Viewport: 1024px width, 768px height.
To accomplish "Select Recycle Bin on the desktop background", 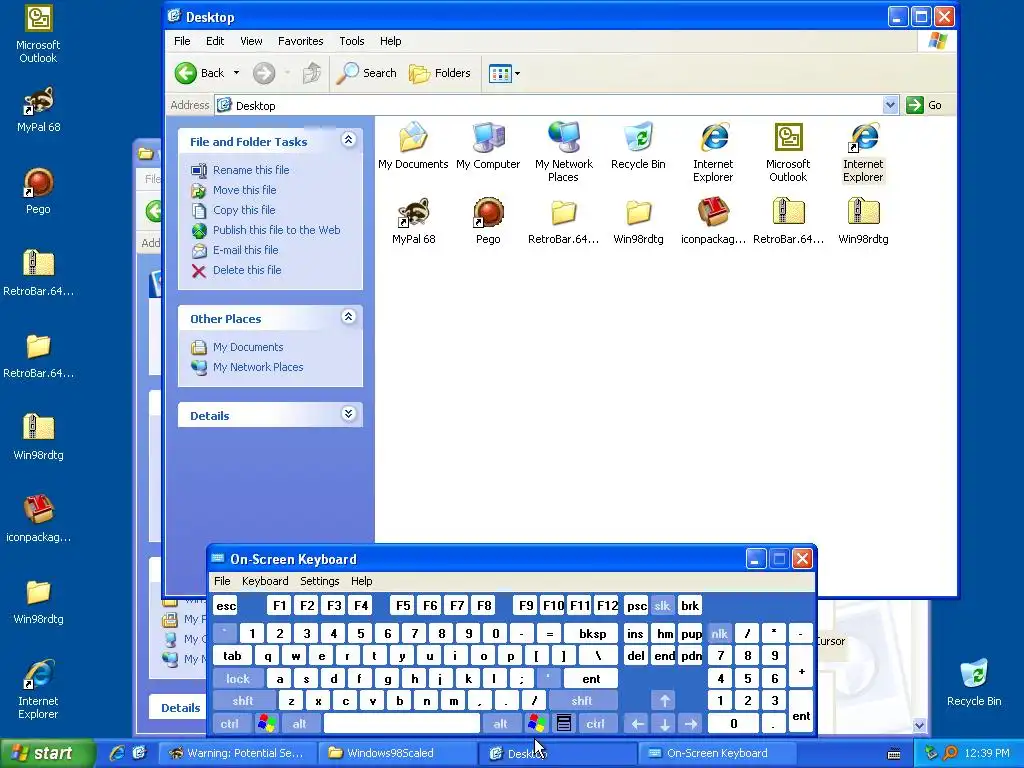I will [x=974, y=675].
